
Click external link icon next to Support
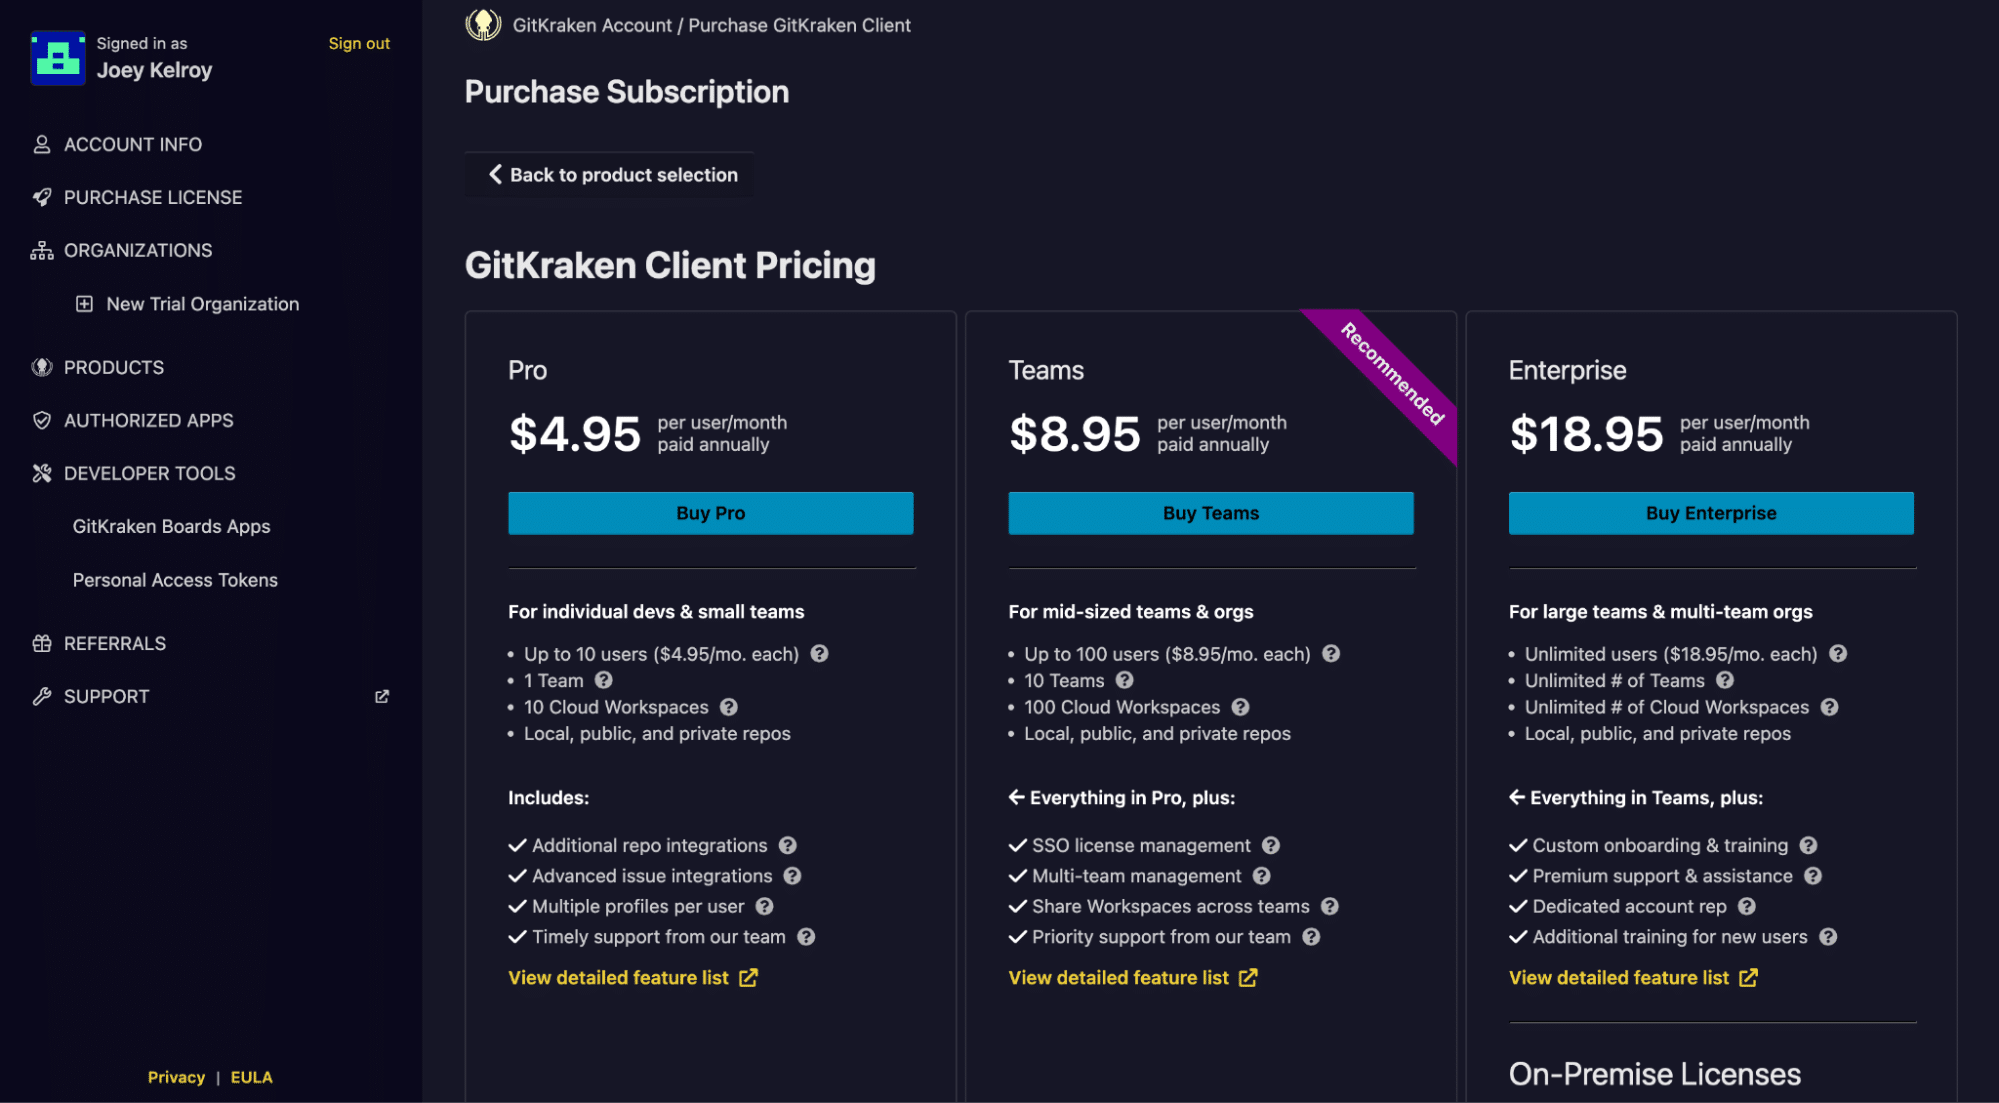pyautogui.click(x=382, y=696)
